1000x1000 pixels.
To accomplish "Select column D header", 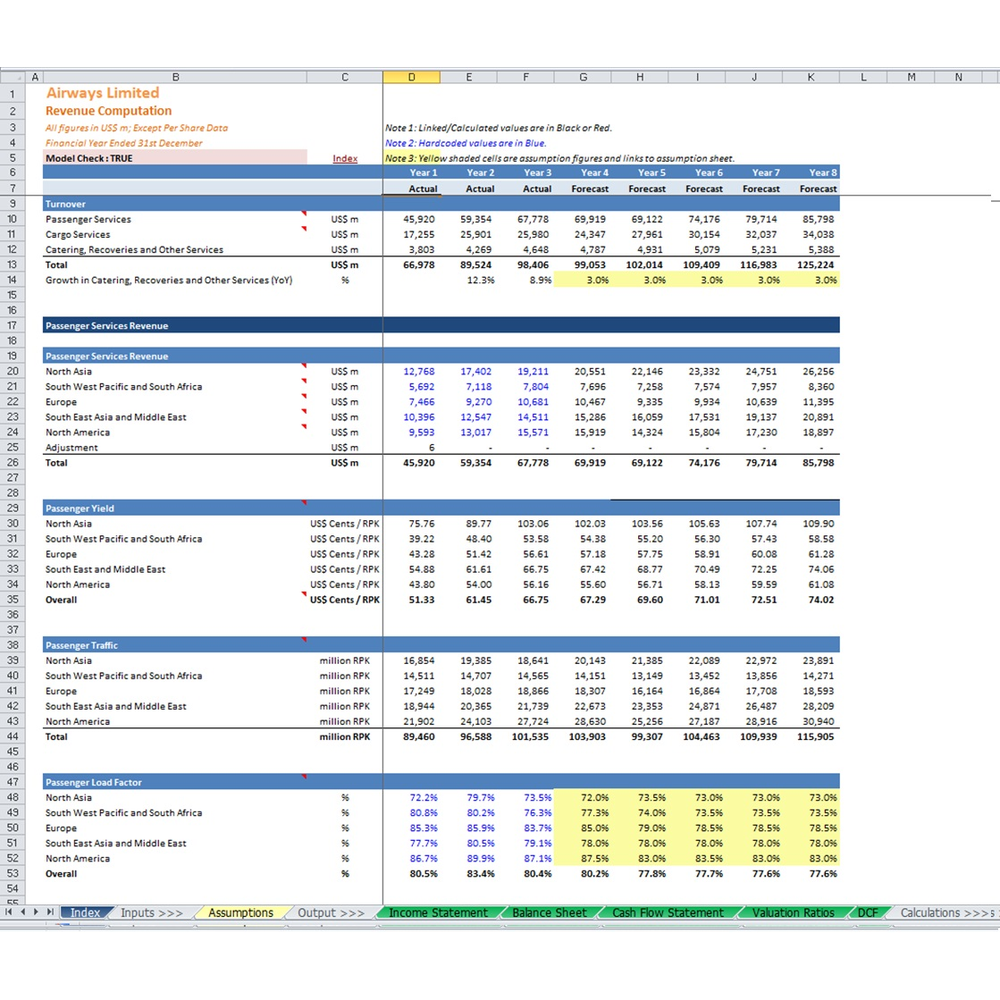I will point(411,77).
